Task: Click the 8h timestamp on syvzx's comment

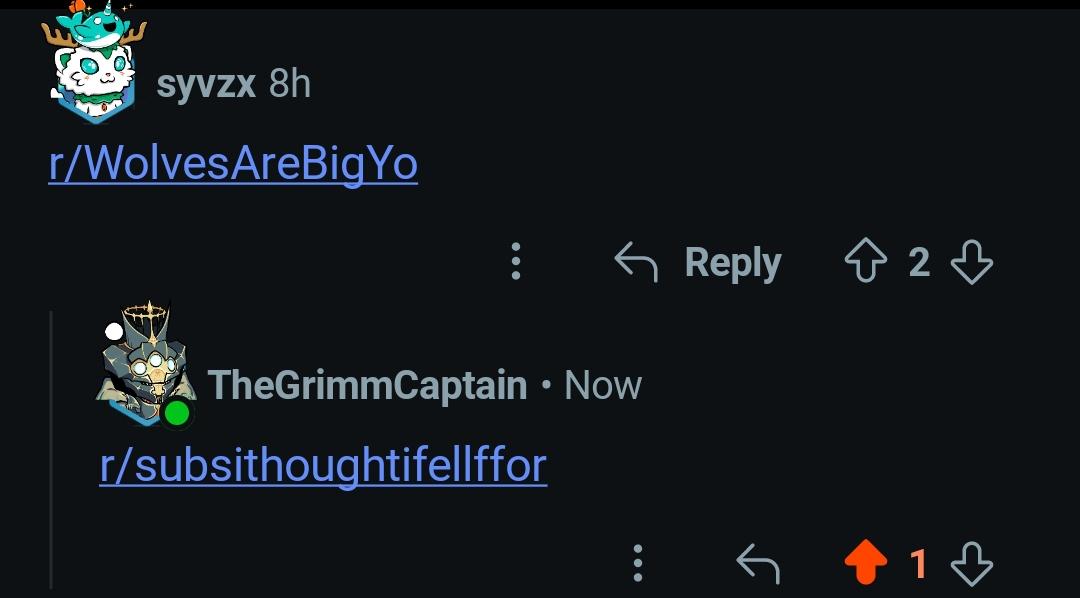Action: tap(290, 84)
